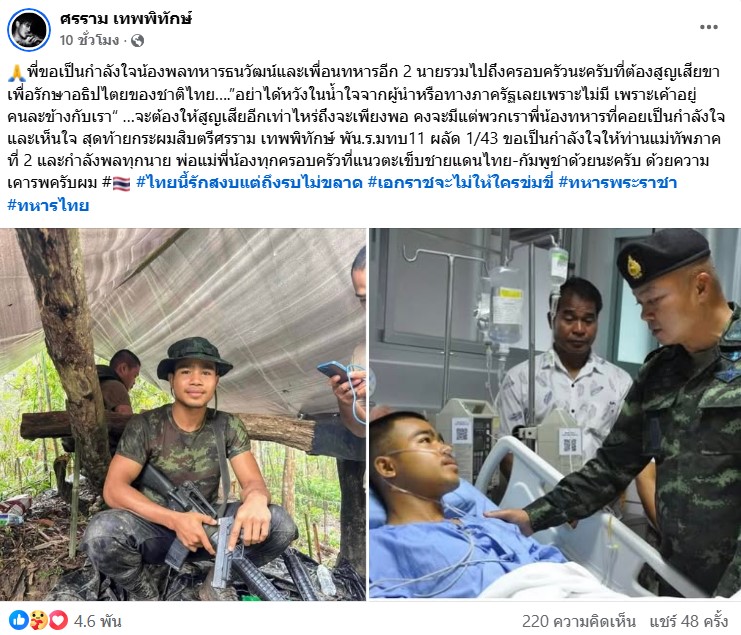
Task: Open the three-dot post options menu
Action: click(x=708, y=27)
